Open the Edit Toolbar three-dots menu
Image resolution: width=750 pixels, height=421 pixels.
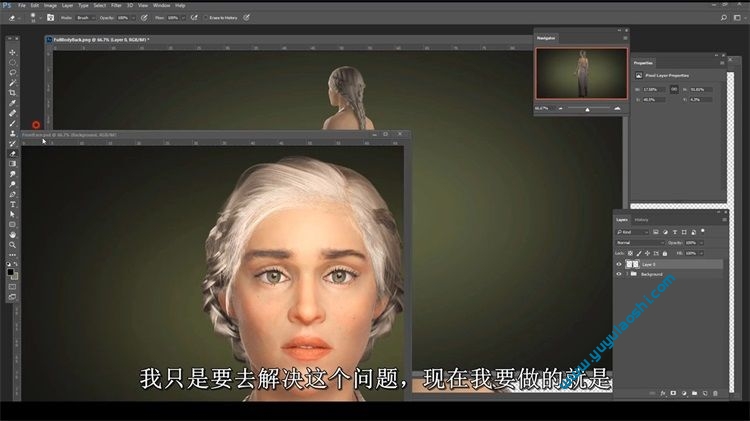tap(12, 255)
